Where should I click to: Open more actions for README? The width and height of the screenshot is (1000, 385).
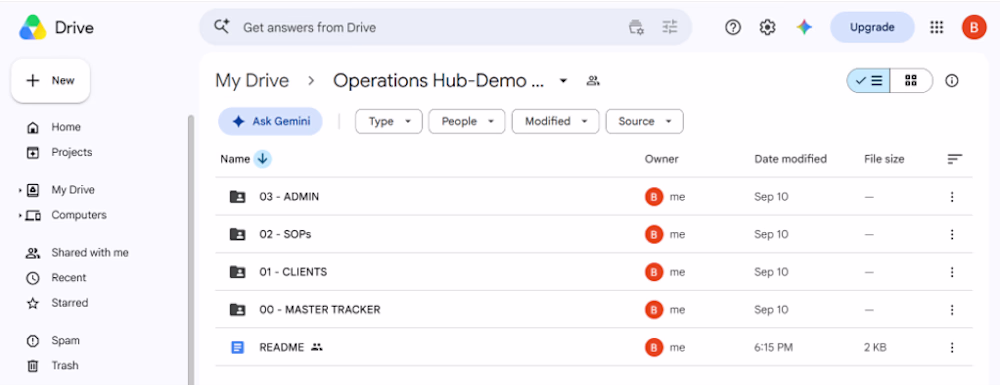click(952, 347)
